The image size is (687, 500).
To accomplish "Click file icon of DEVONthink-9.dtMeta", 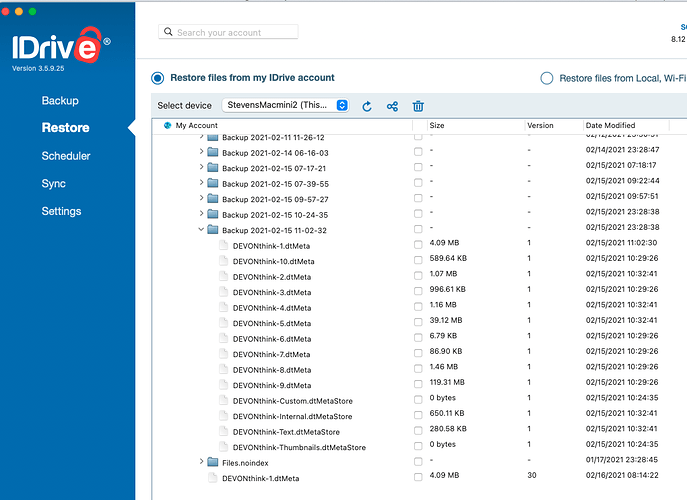I will point(223,385).
